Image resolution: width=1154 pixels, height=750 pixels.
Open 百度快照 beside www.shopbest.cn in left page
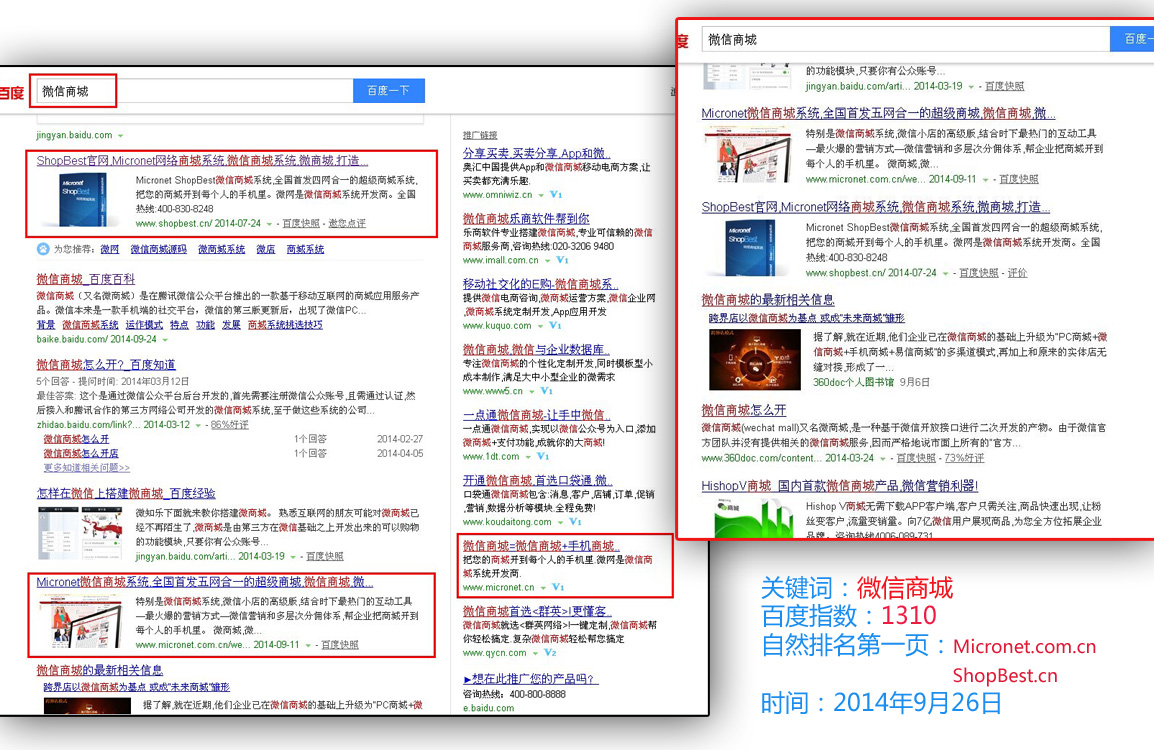point(301,224)
